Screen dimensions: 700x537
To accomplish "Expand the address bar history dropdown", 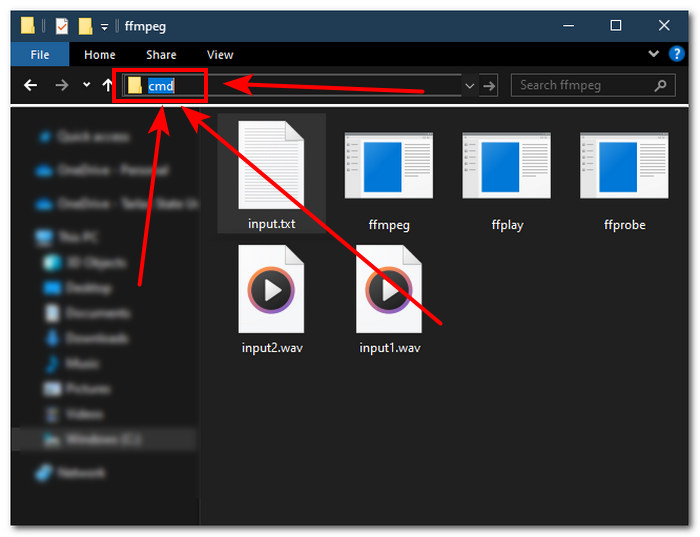I will click(x=470, y=85).
